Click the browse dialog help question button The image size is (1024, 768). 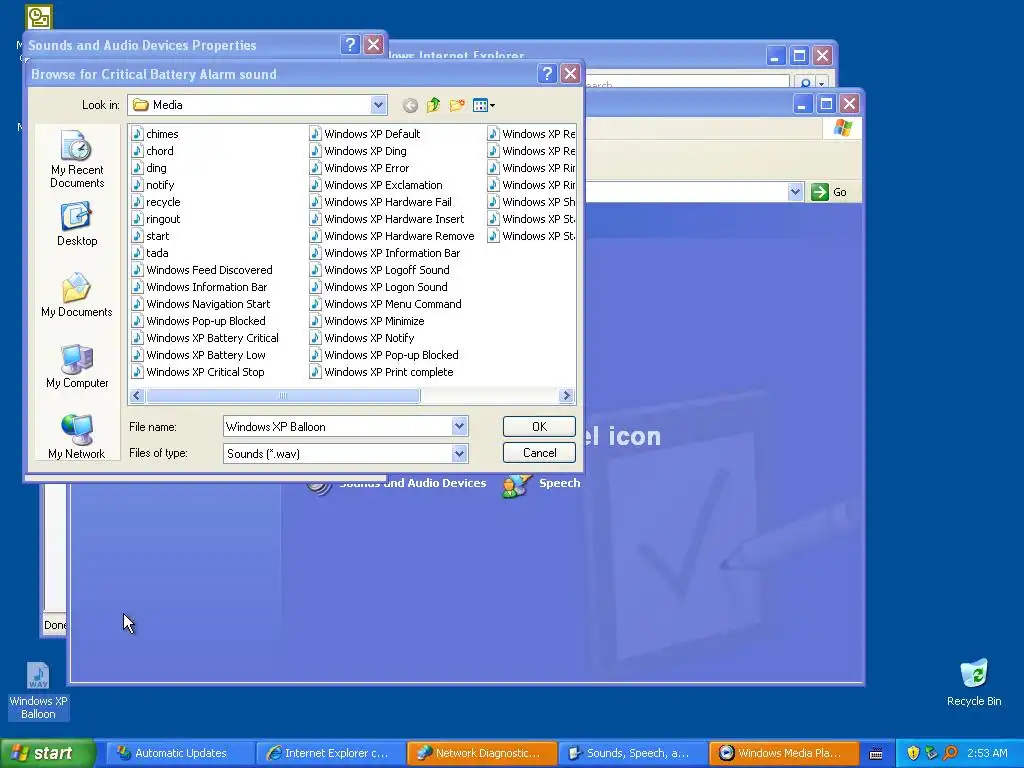[547, 74]
